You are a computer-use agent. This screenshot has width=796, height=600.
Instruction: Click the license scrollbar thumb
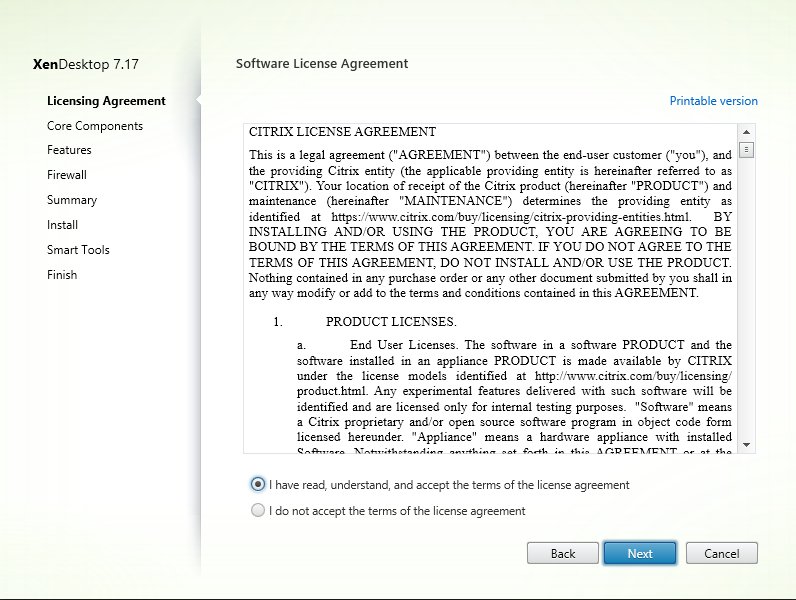coord(746,150)
